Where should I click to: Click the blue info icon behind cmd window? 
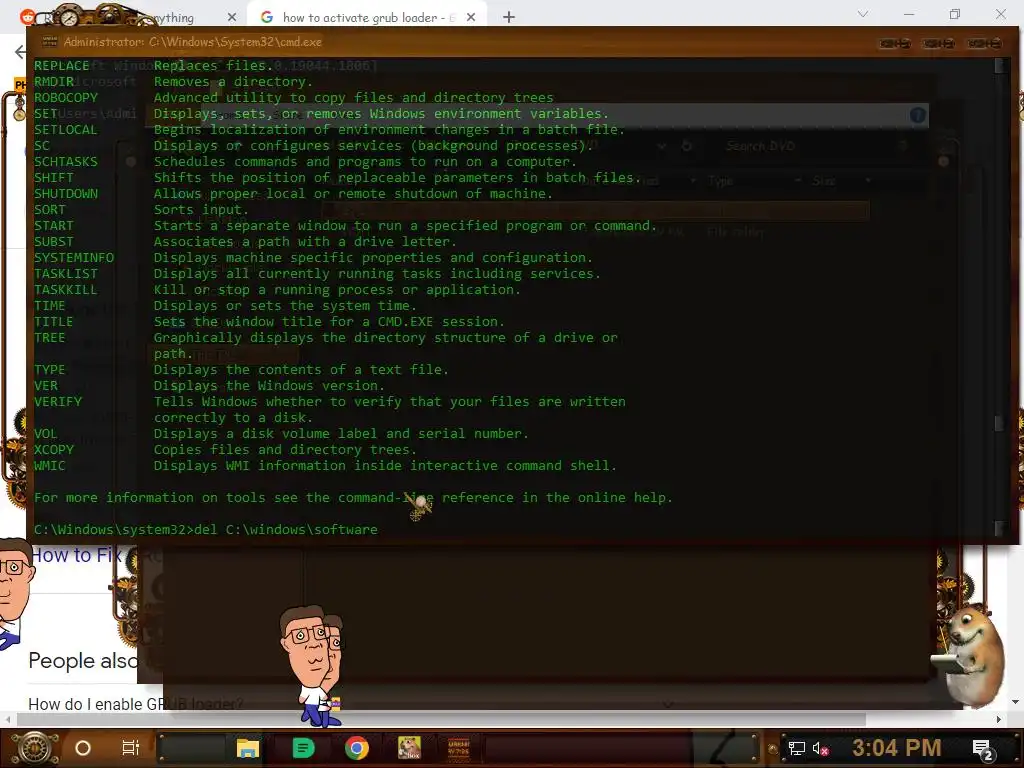click(x=918, y=116)
